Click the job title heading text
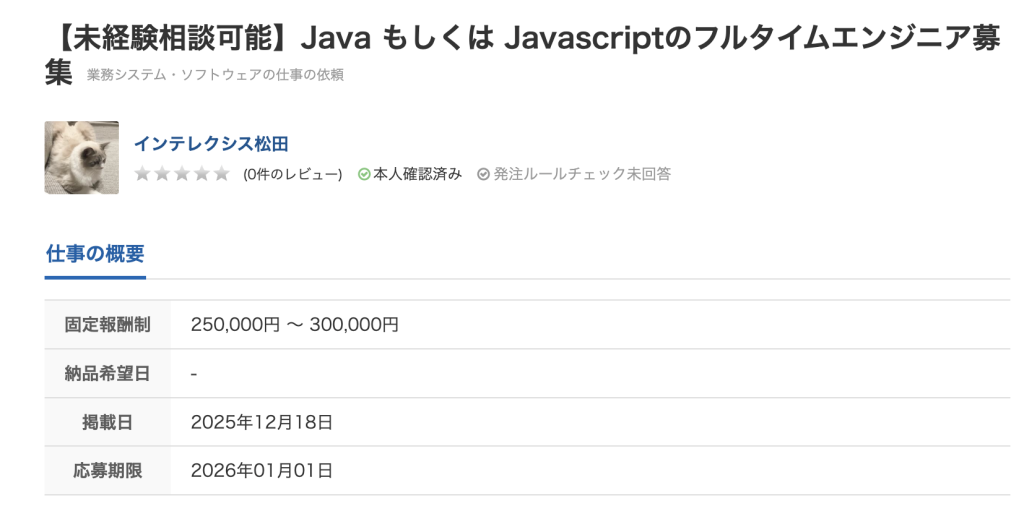This screenshot has height=527, width=1024. tap(520, 40)
